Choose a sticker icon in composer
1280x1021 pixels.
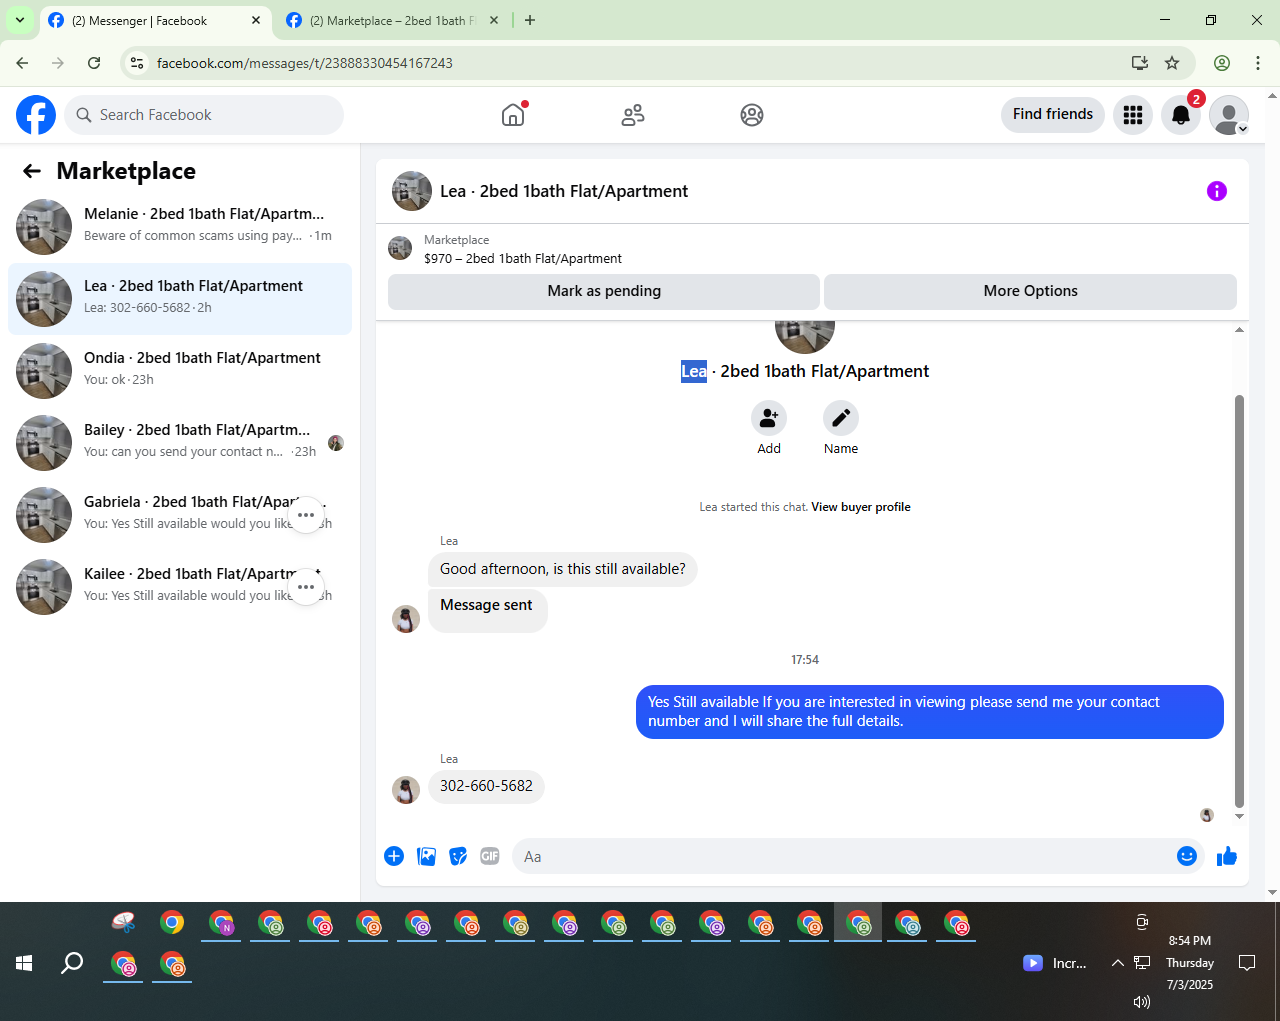[x=458, y=856]
